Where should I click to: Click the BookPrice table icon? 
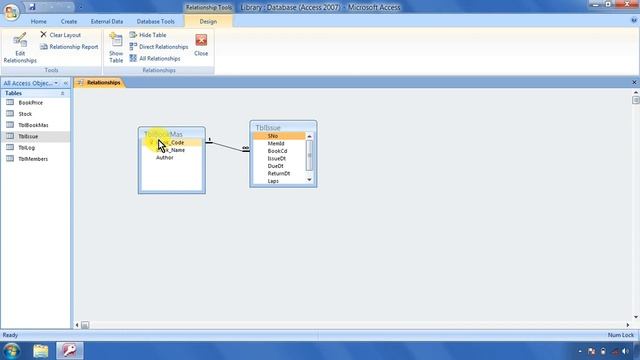10,102
